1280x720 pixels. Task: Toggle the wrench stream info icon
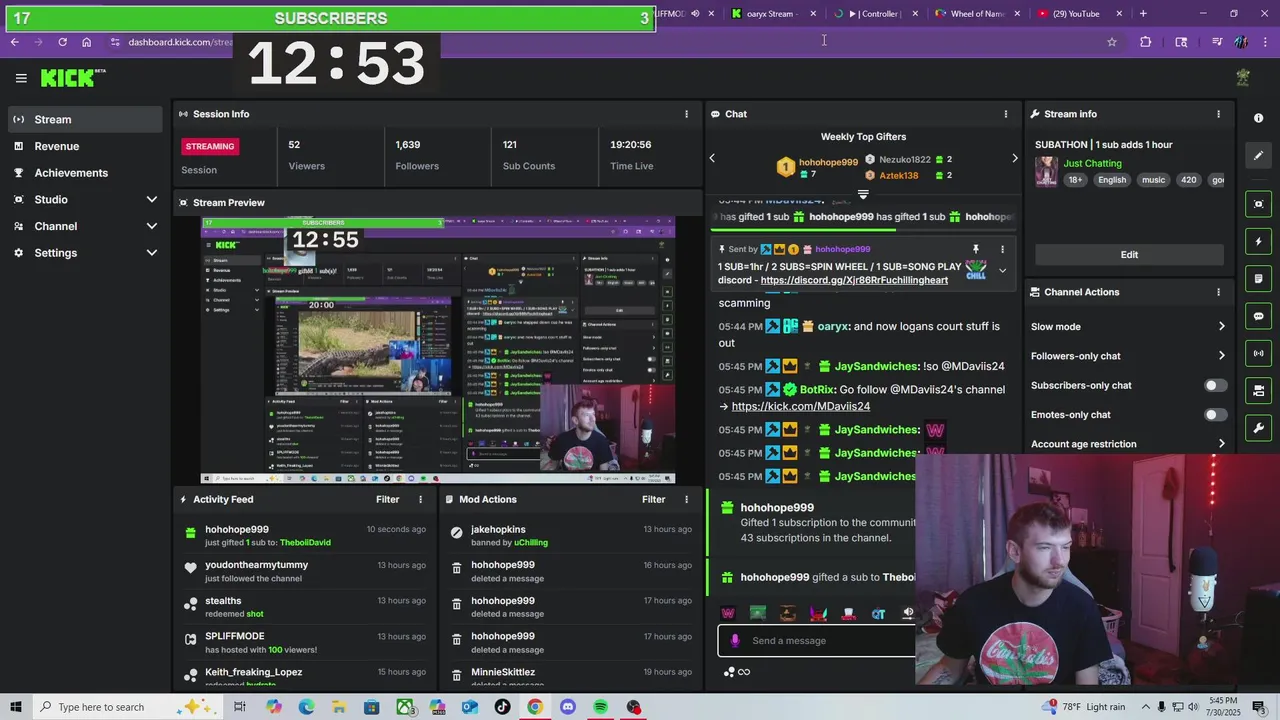[1258, 428]
